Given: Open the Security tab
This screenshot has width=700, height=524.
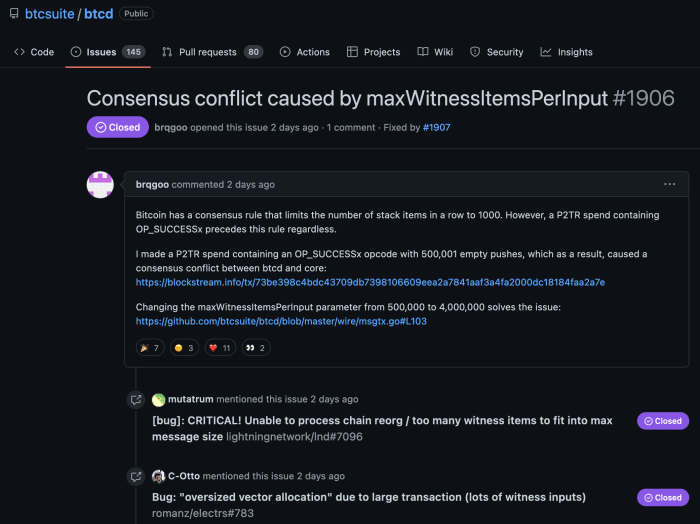Looking at the screenshot, I should click(x=496, y=52).
